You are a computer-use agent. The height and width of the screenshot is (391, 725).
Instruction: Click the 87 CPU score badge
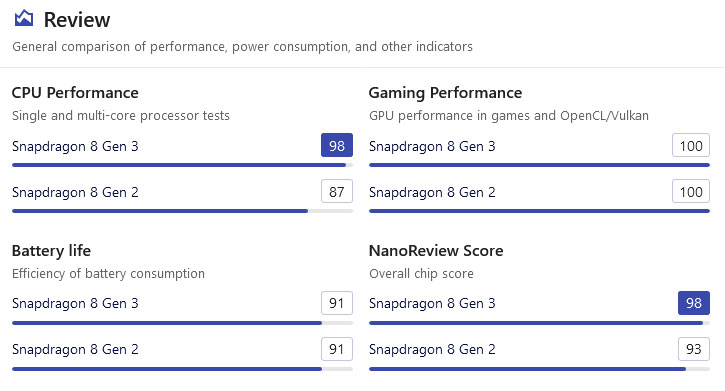click(337, 191)
